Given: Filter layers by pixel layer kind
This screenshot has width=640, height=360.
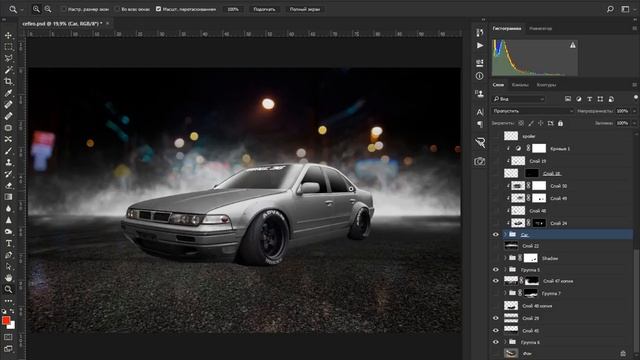Looking at the screenshot, I should point(568,99).
